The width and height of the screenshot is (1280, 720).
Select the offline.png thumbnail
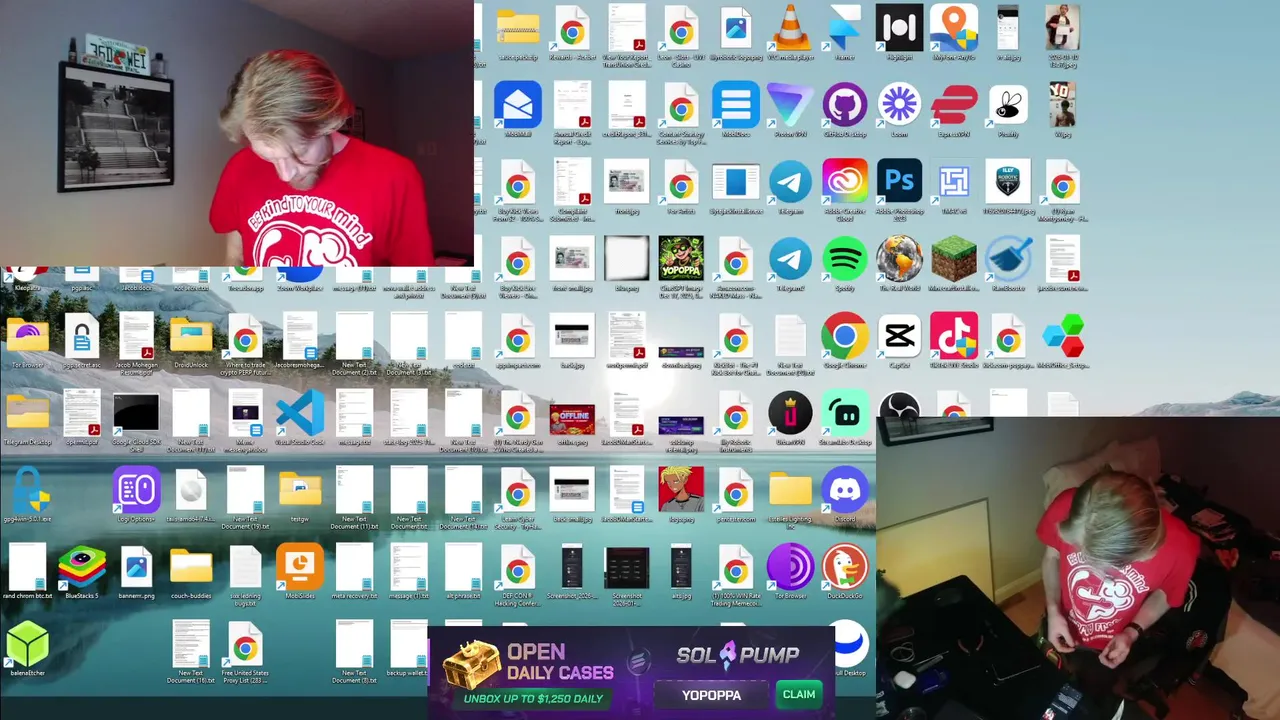572,418
